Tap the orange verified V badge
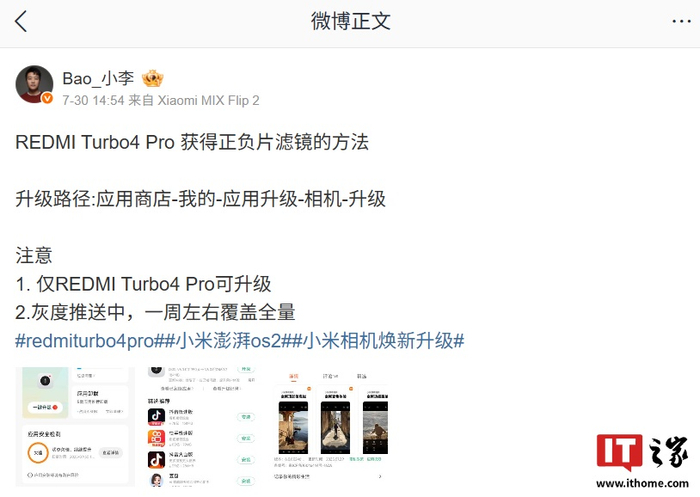Image resolution: width=700 pixels, height=497 pixels. [47, 98]
